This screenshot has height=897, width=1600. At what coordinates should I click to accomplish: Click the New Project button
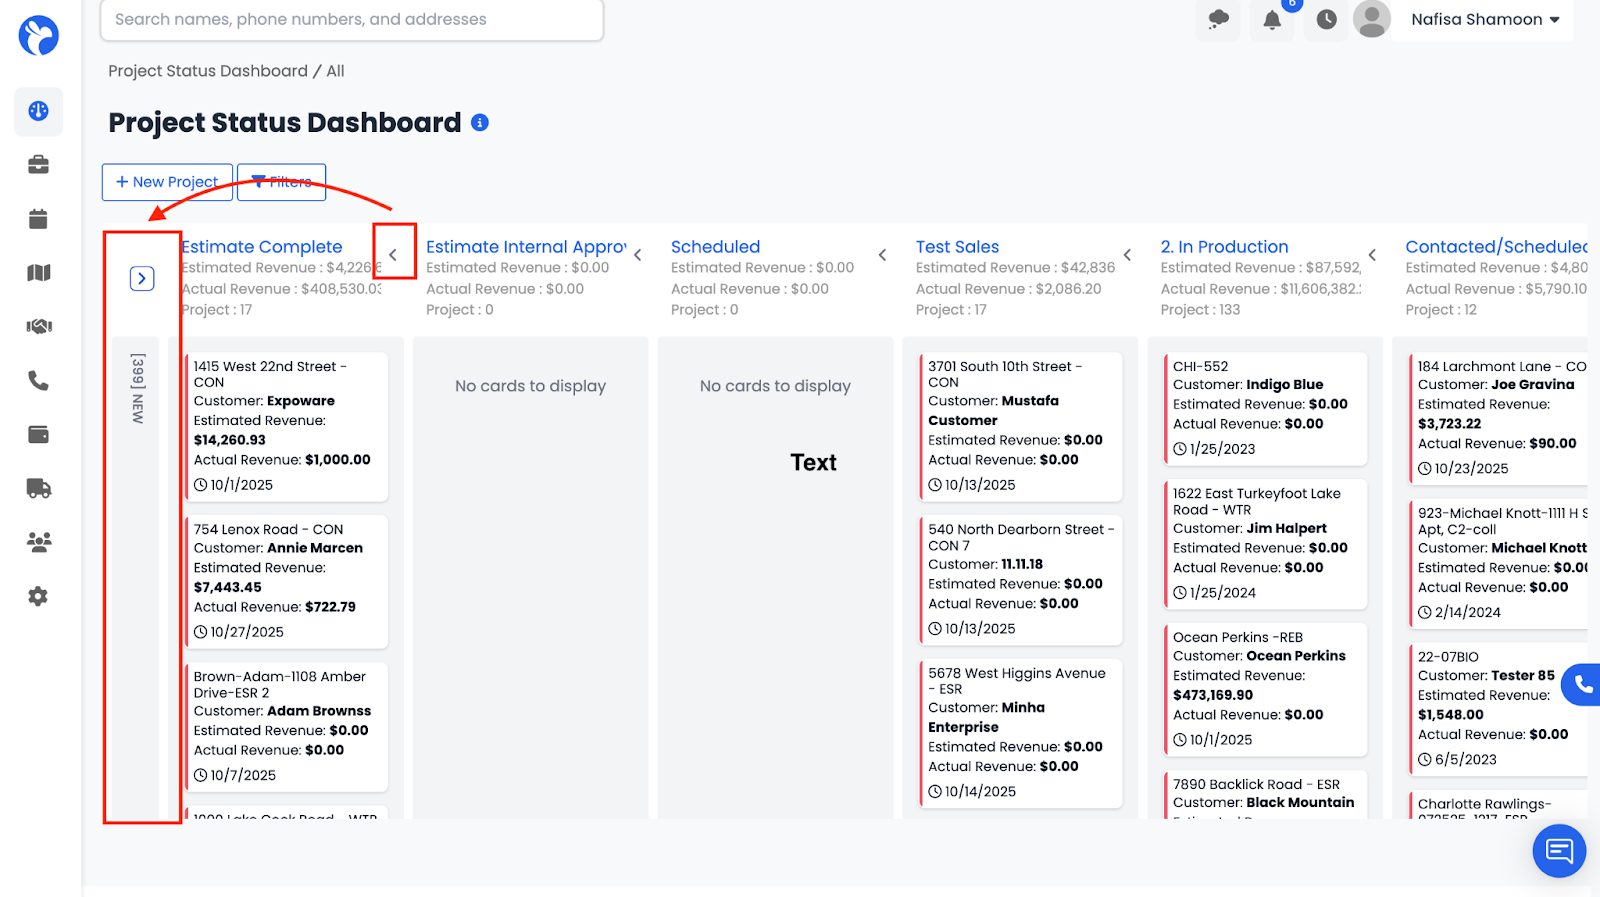pyautogui.click(x=167, y=182)
